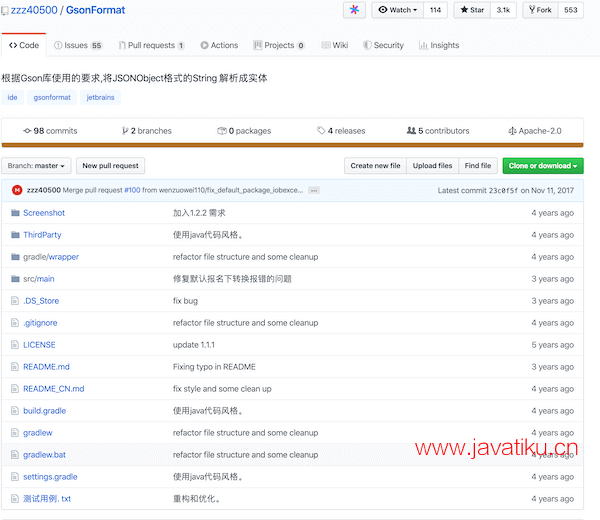Open the Pull requests tab

click(x=152, y=45)
